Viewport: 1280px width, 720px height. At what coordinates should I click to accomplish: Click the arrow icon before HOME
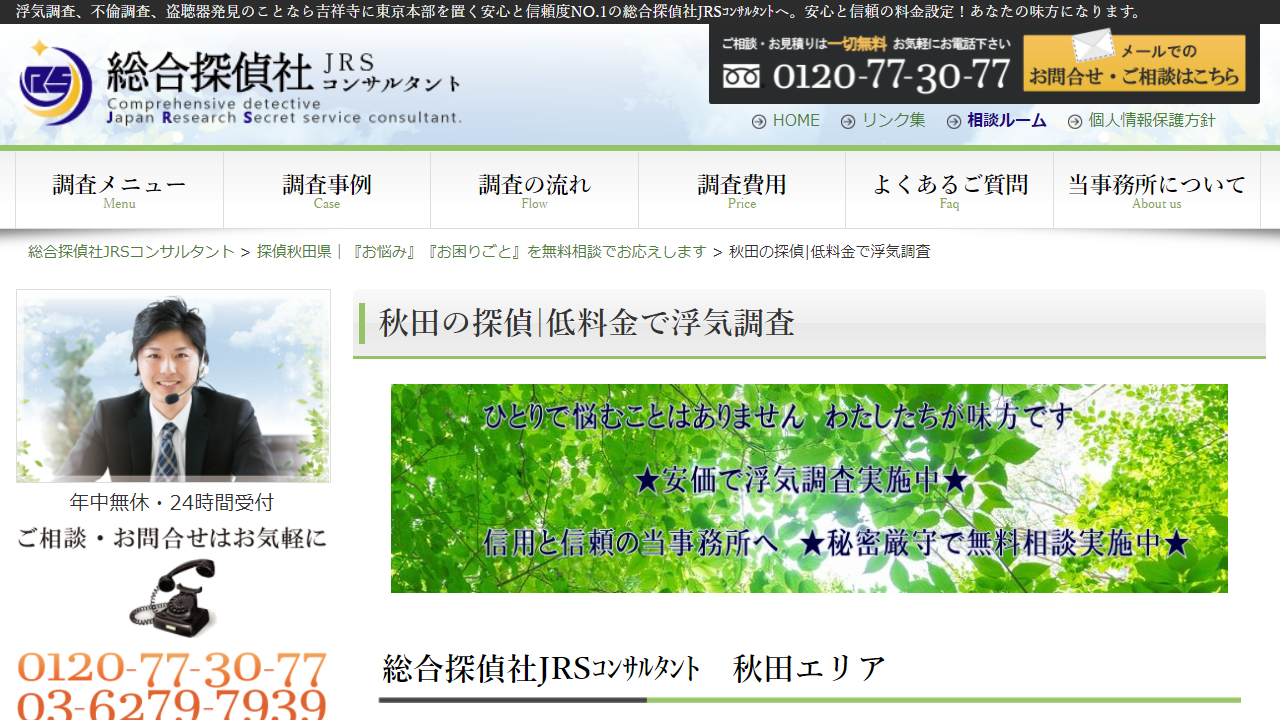tap(759, 120)
